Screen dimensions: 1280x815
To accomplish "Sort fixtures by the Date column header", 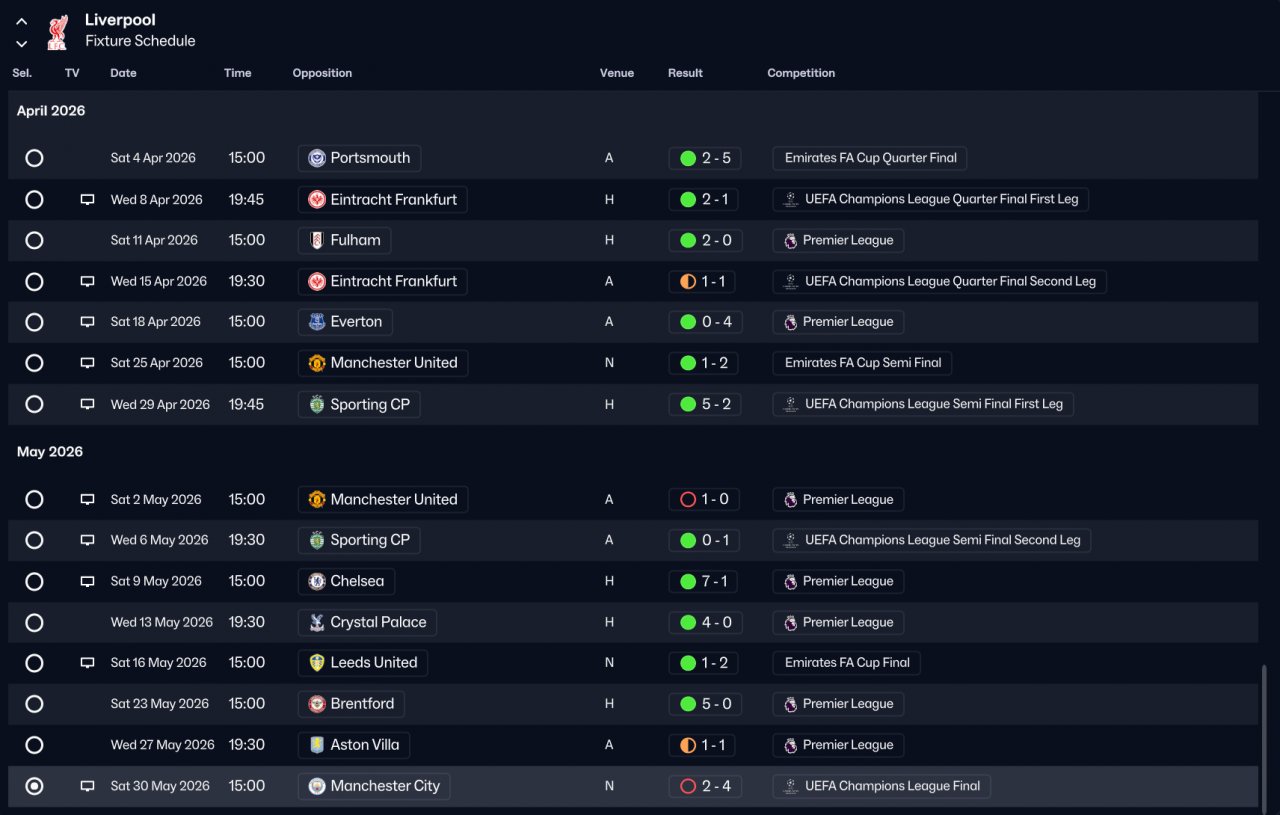I will point(123,73).
